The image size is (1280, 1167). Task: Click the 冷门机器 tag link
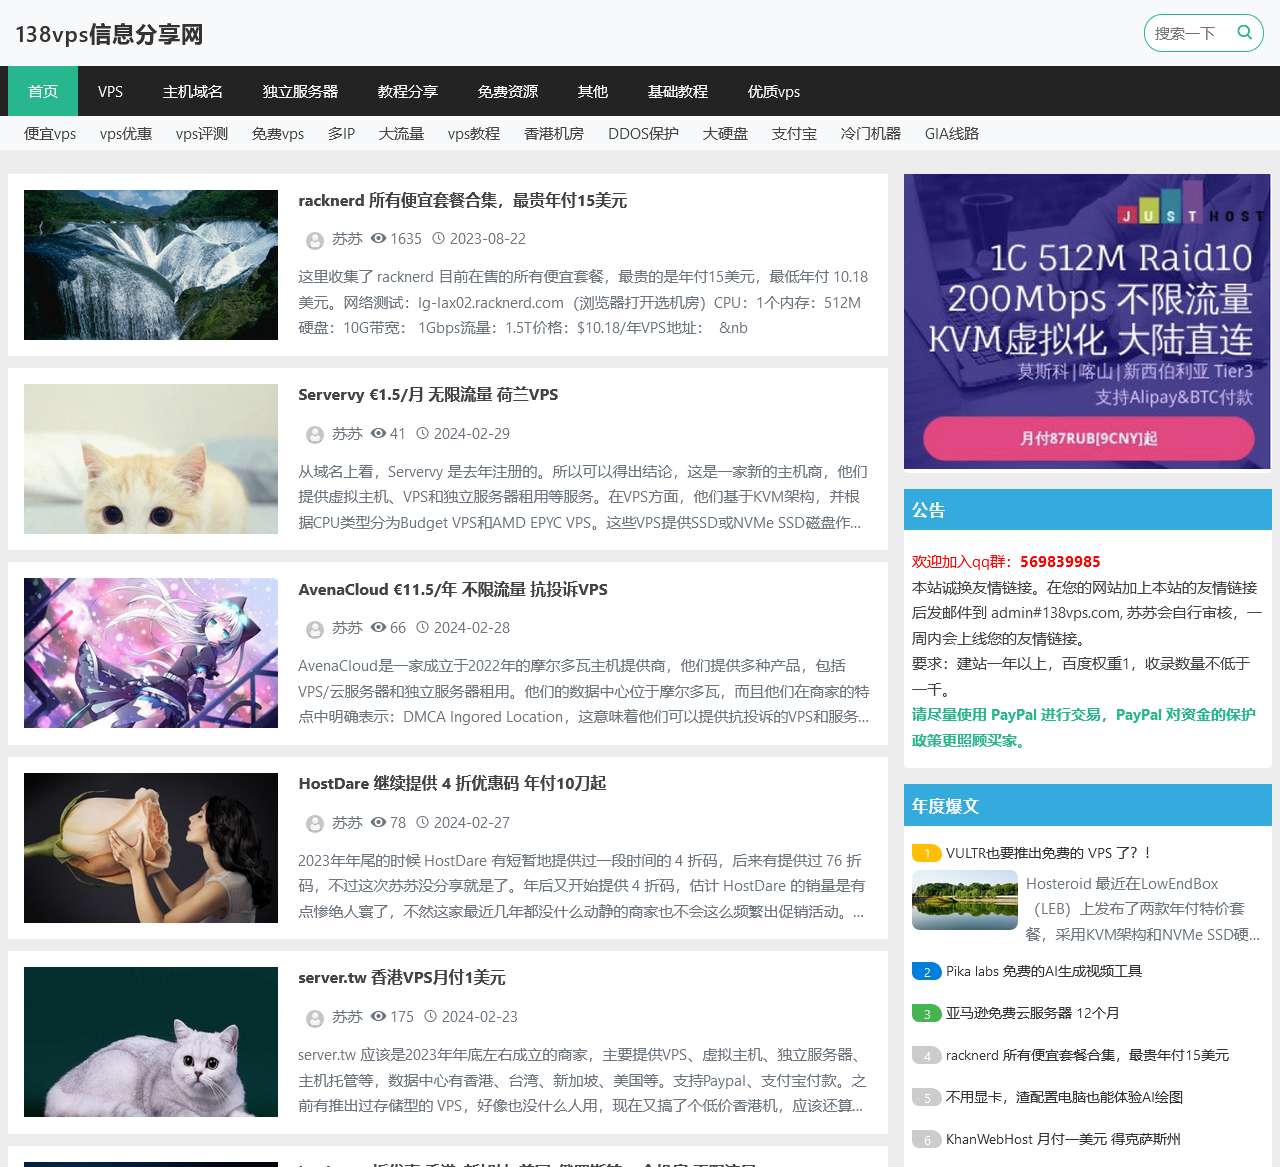click(x=871, y=133)
